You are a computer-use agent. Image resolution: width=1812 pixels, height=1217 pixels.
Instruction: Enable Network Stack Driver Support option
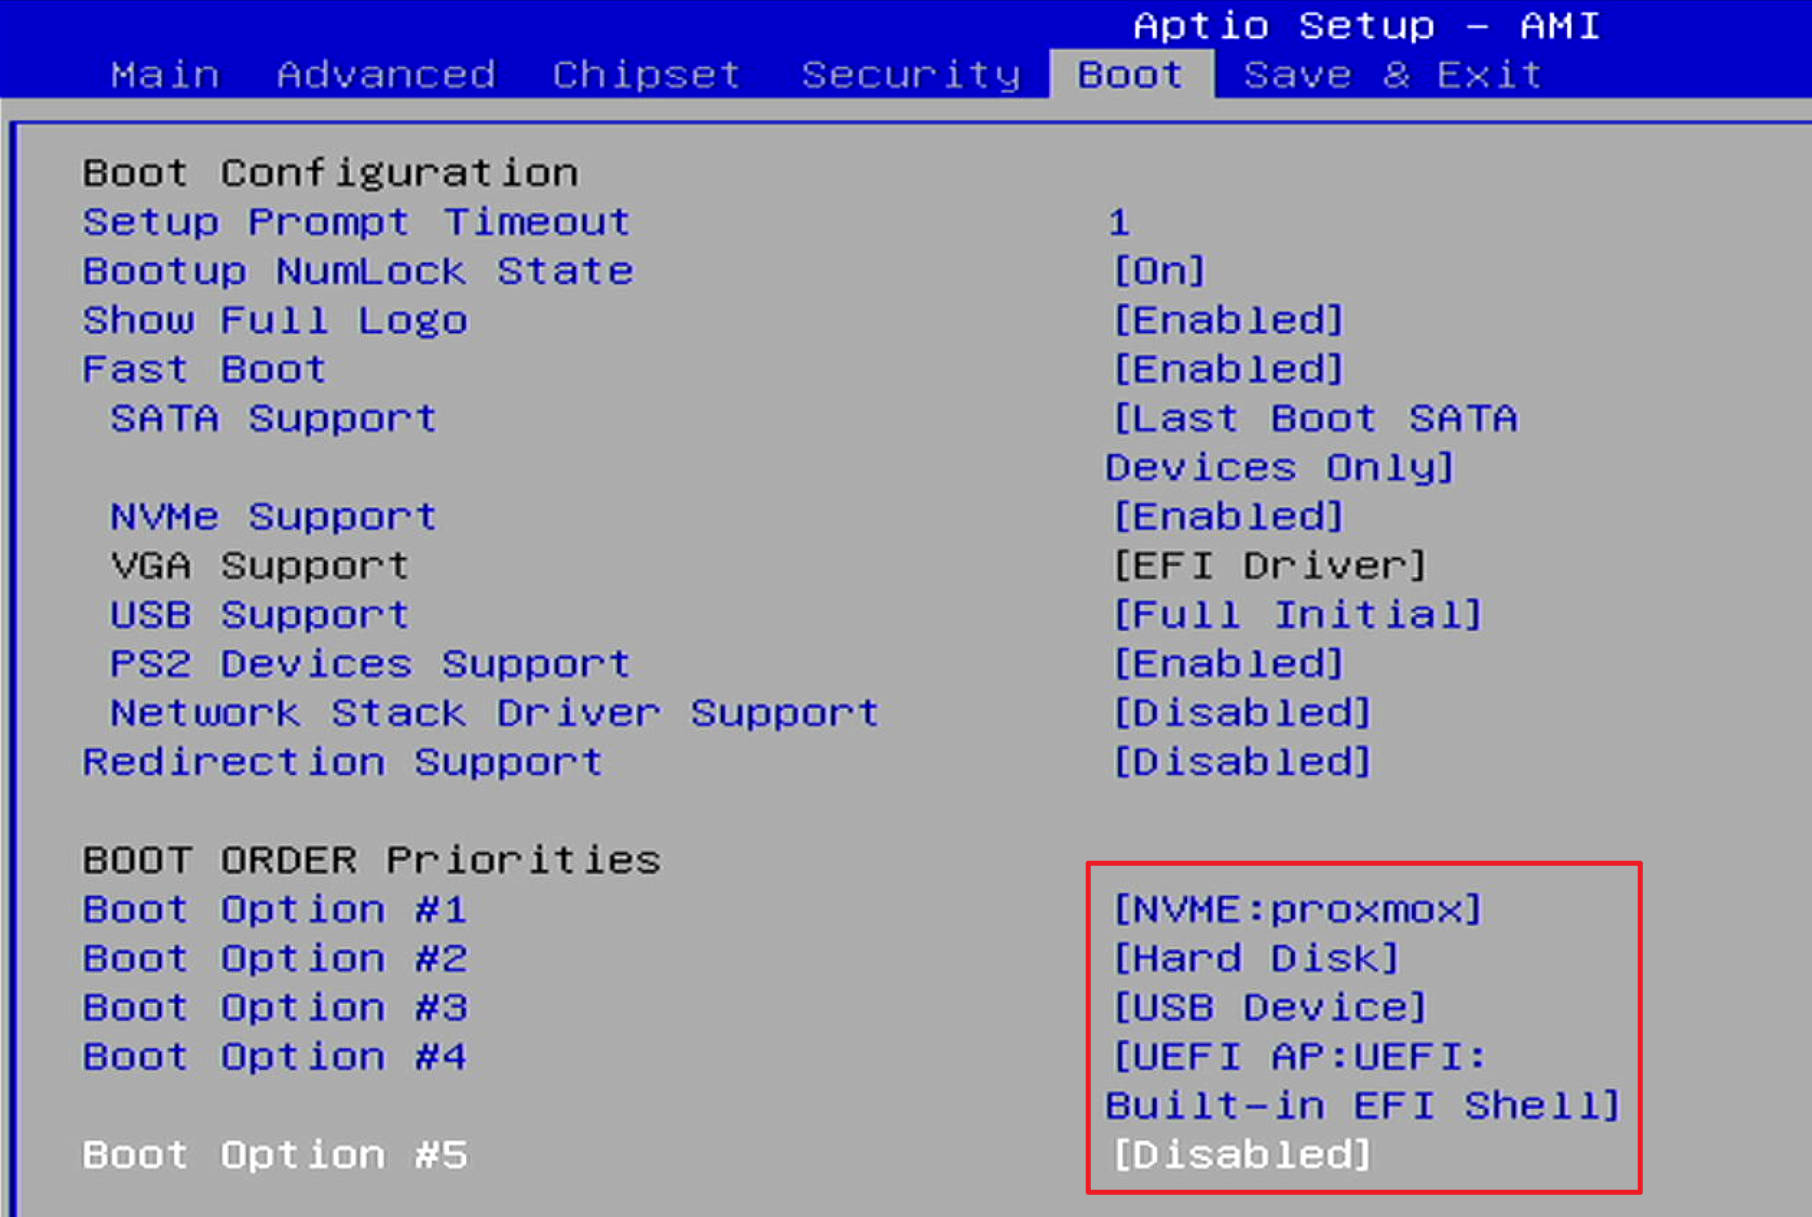click(x=1242, y=712)
